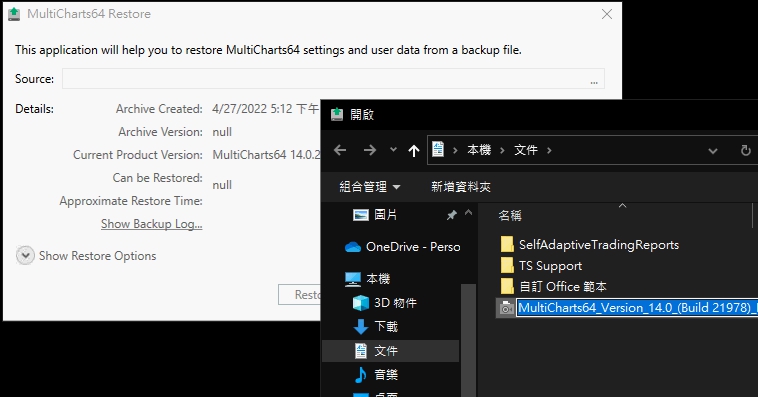The height and width of the screenshot is (397, 758).
Task: Close the MultiCharts64 Restore window
Action: [x=607, y=14]
